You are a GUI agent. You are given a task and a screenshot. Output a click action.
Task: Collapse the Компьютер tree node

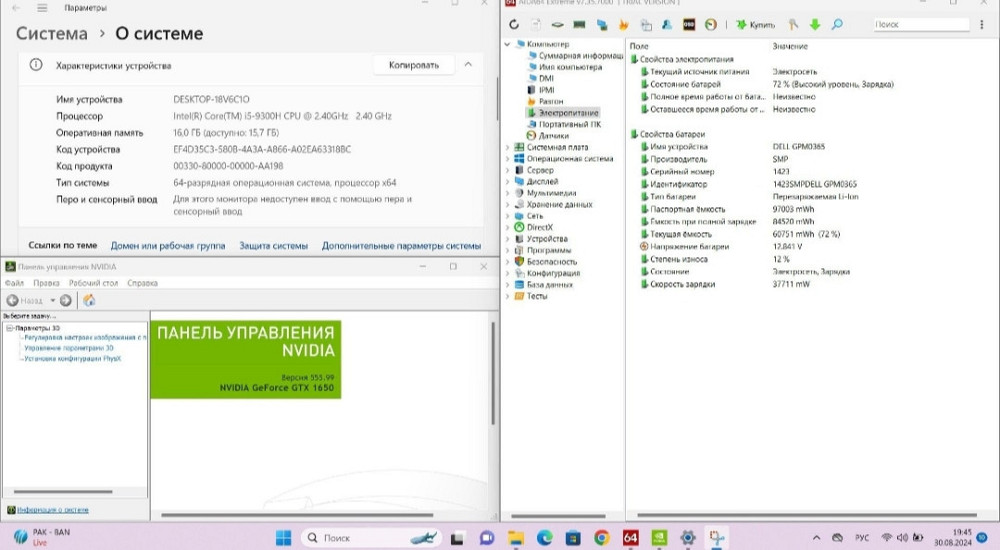(x=508, y=45)
